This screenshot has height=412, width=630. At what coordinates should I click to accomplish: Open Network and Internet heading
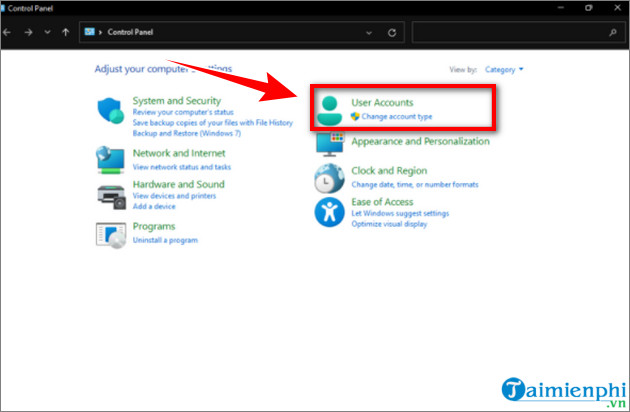click(x=179, y=153)
